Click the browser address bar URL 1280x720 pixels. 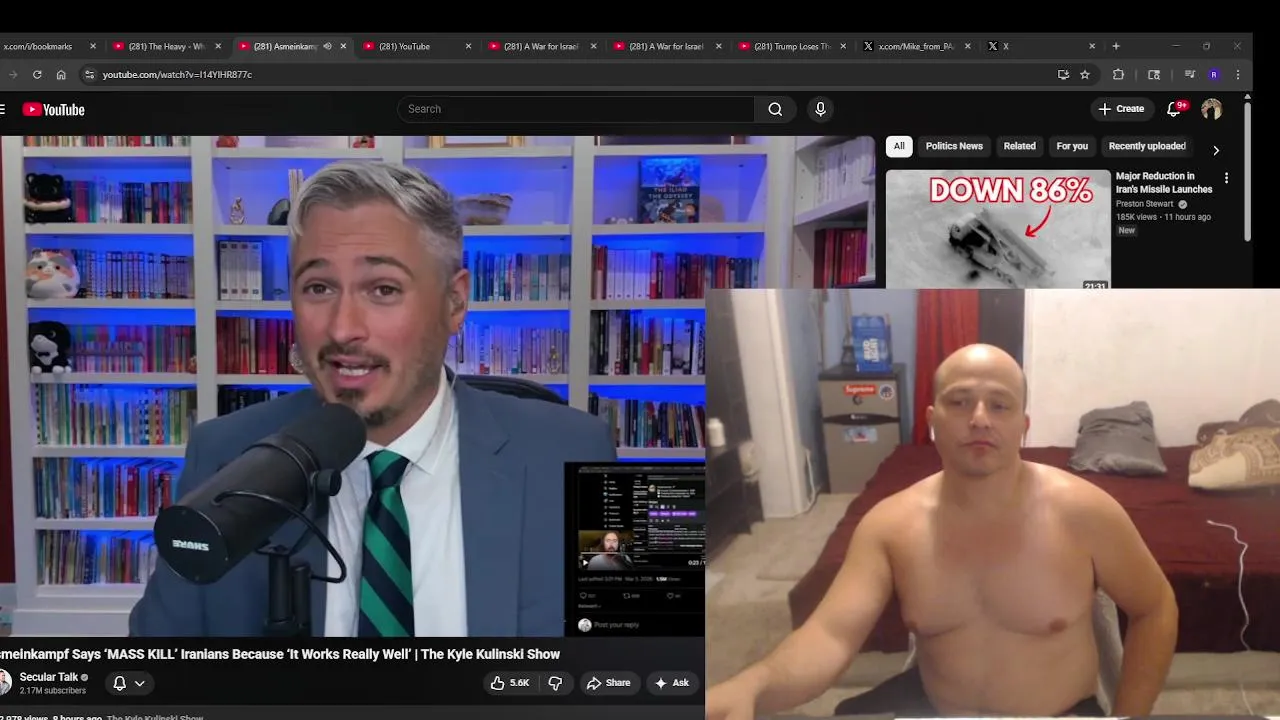pos(177,75)
